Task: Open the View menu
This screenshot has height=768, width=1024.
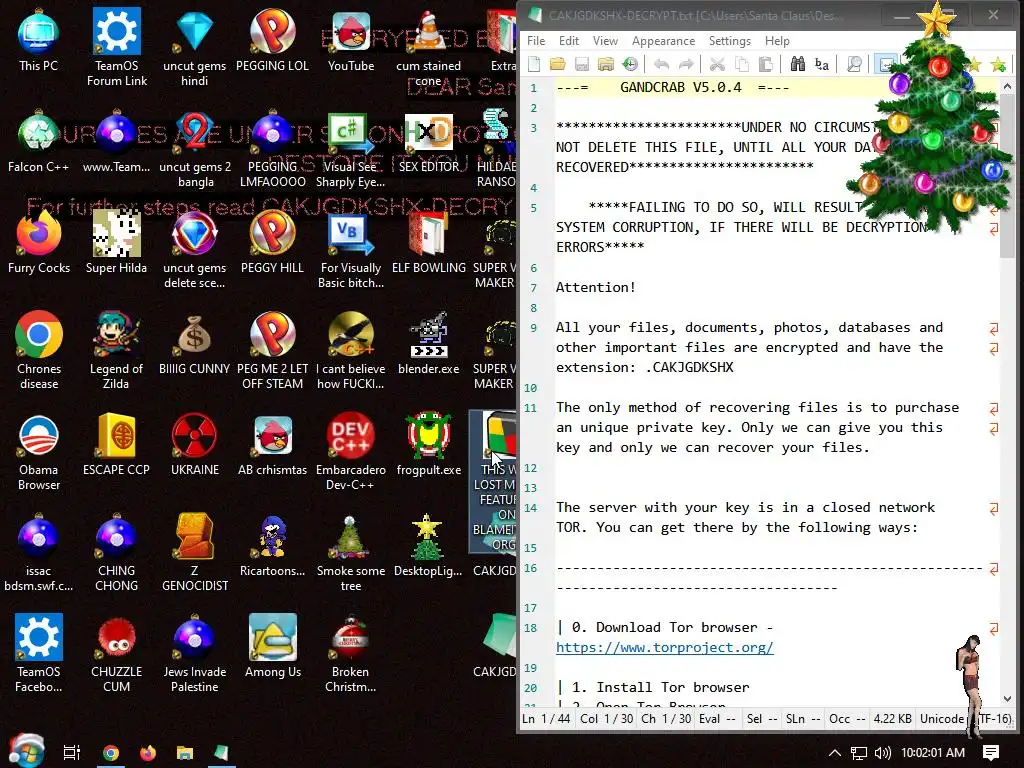Action: (x=605, y=40)
